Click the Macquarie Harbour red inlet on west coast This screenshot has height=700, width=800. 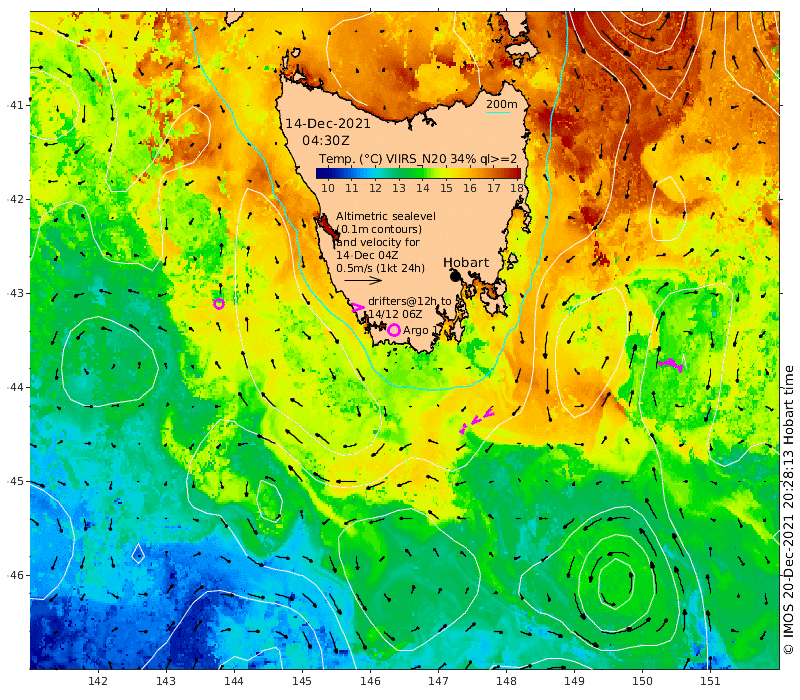click(x=327, y=227)
